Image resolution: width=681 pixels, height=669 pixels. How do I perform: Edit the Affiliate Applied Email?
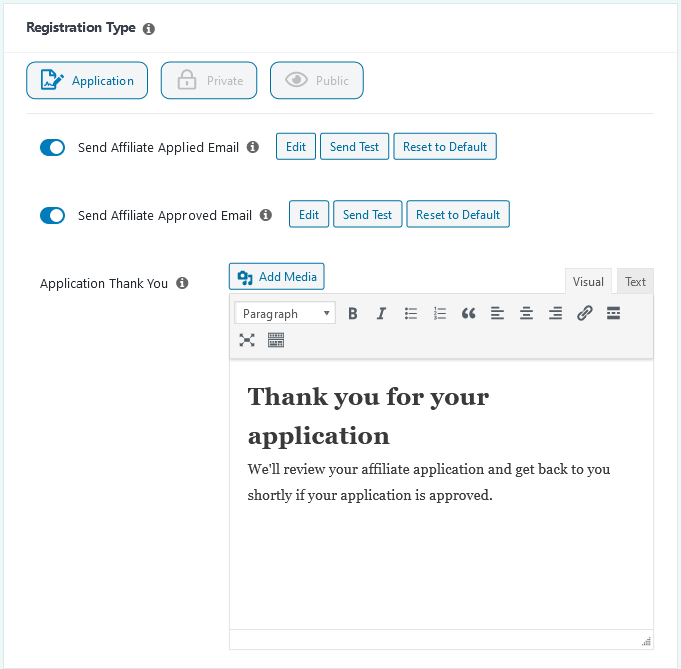click(296, 146)
